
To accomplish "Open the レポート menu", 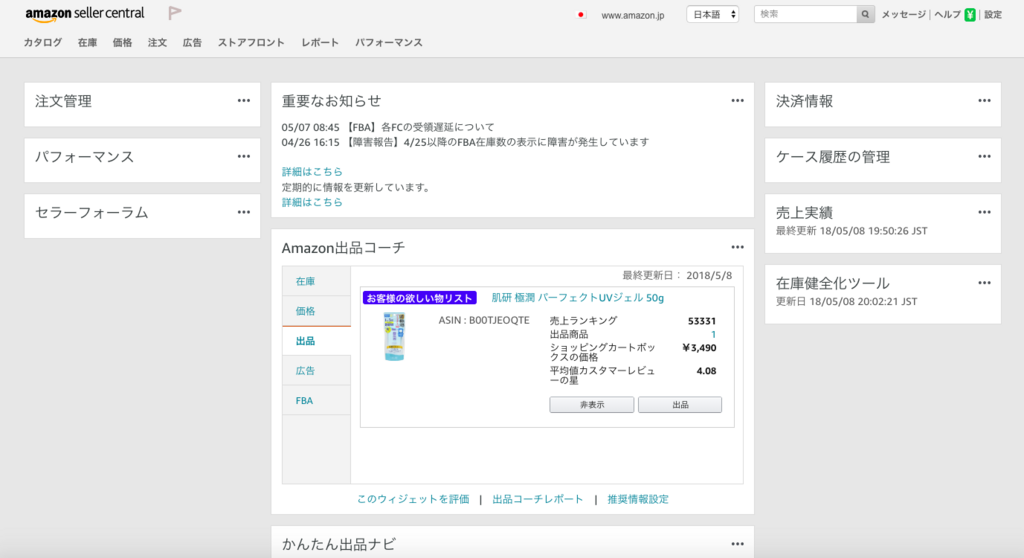I will [x=320, y=42].
